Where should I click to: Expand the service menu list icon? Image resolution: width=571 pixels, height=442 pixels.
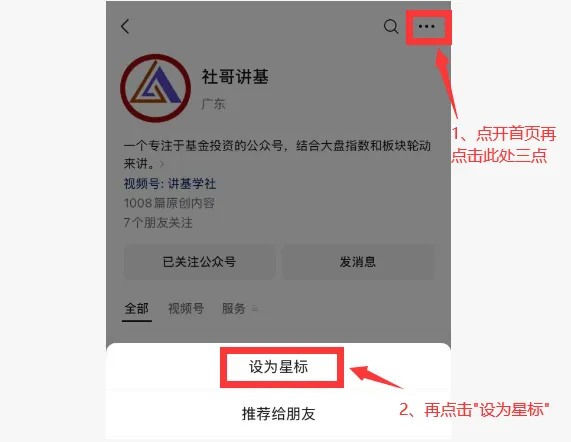coord(255,309)
